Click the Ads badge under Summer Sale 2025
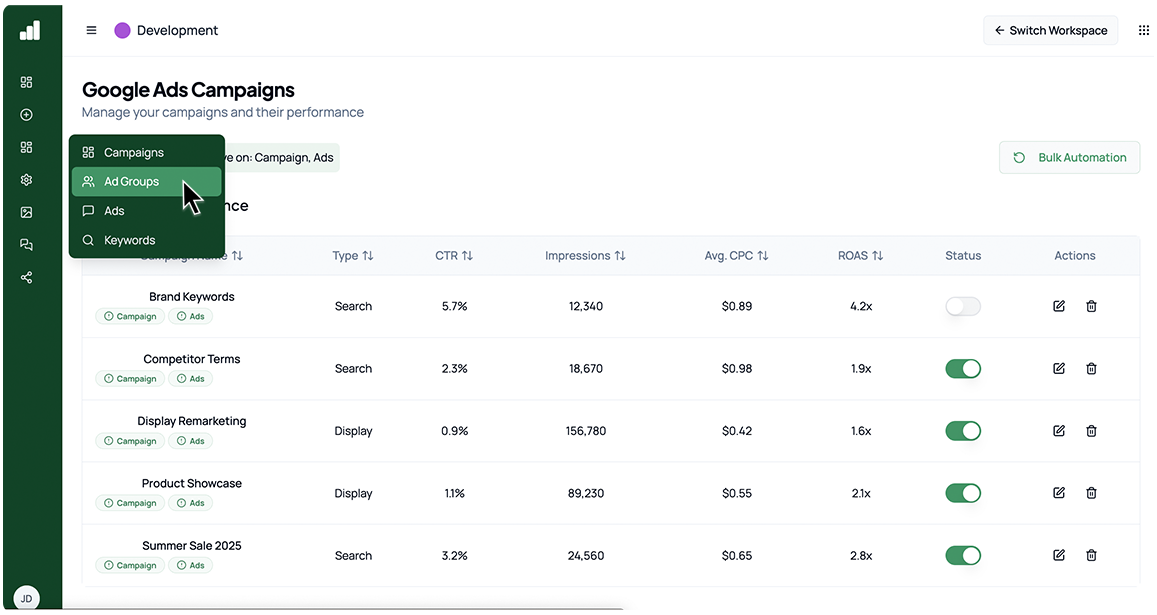 (190, 566)
